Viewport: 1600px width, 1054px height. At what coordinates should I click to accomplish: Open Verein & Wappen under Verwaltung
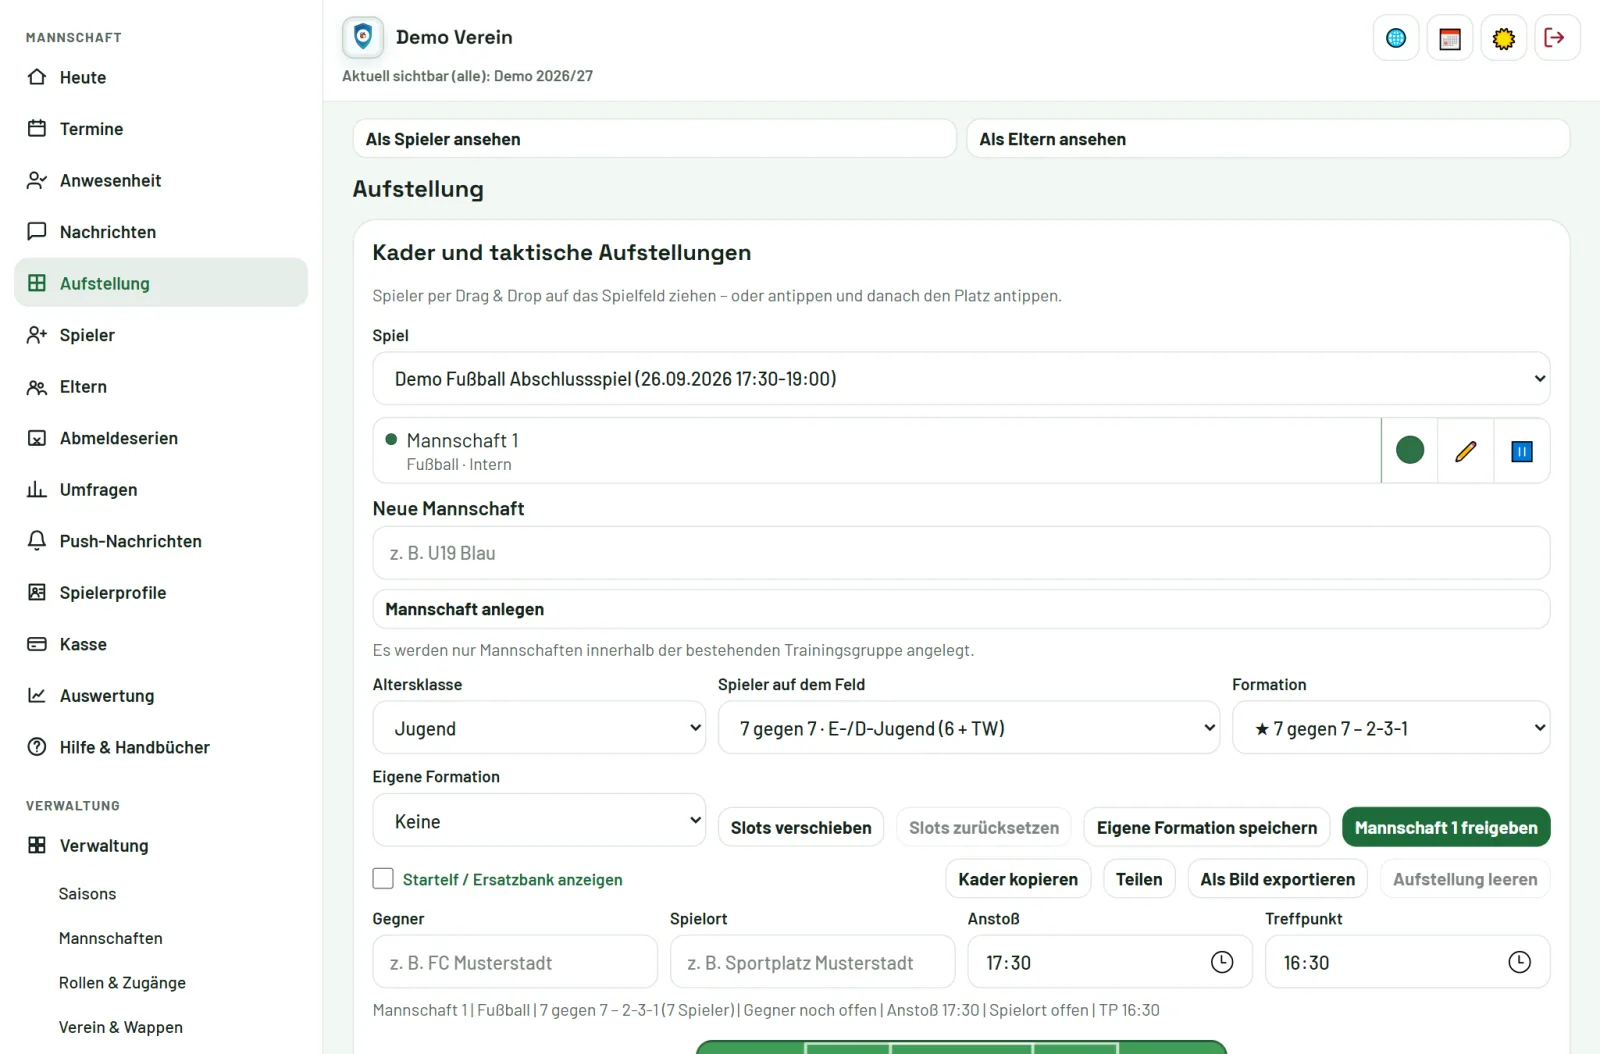pos(121,1027)
